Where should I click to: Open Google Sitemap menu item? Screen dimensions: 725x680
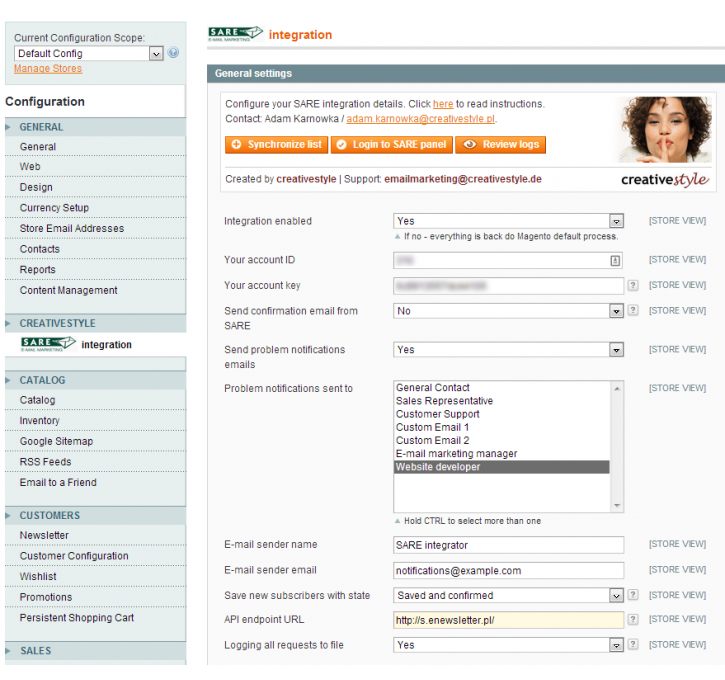coord(96,441)
